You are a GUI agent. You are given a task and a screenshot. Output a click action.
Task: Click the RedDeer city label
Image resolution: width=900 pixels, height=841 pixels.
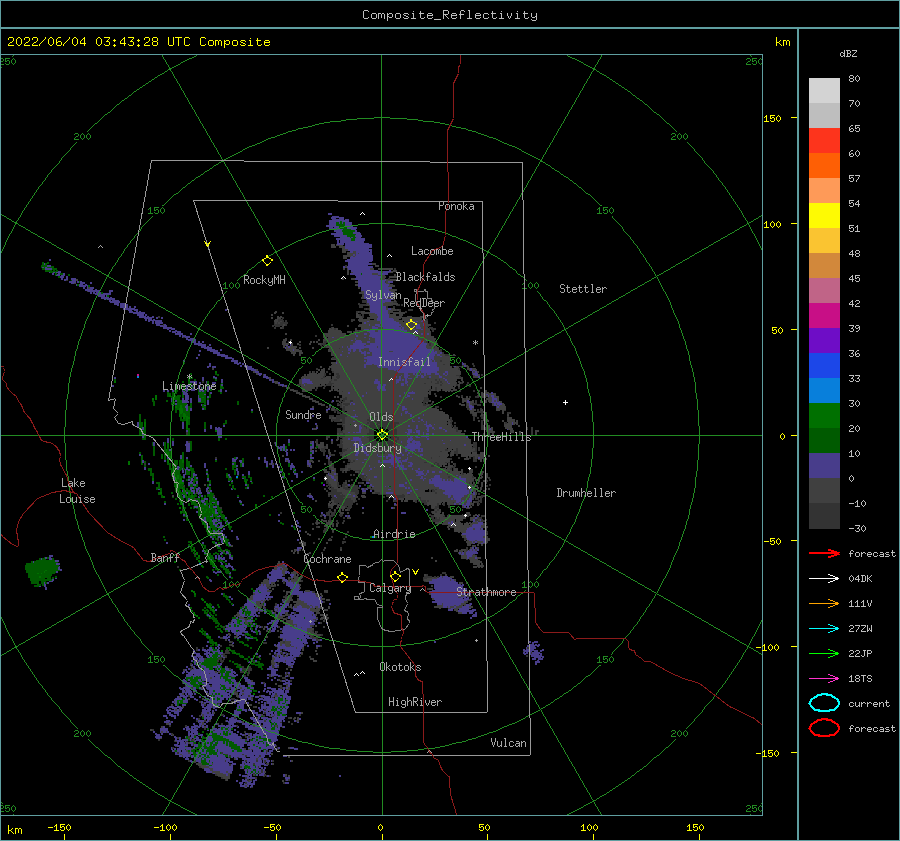(x=424, y=303)
